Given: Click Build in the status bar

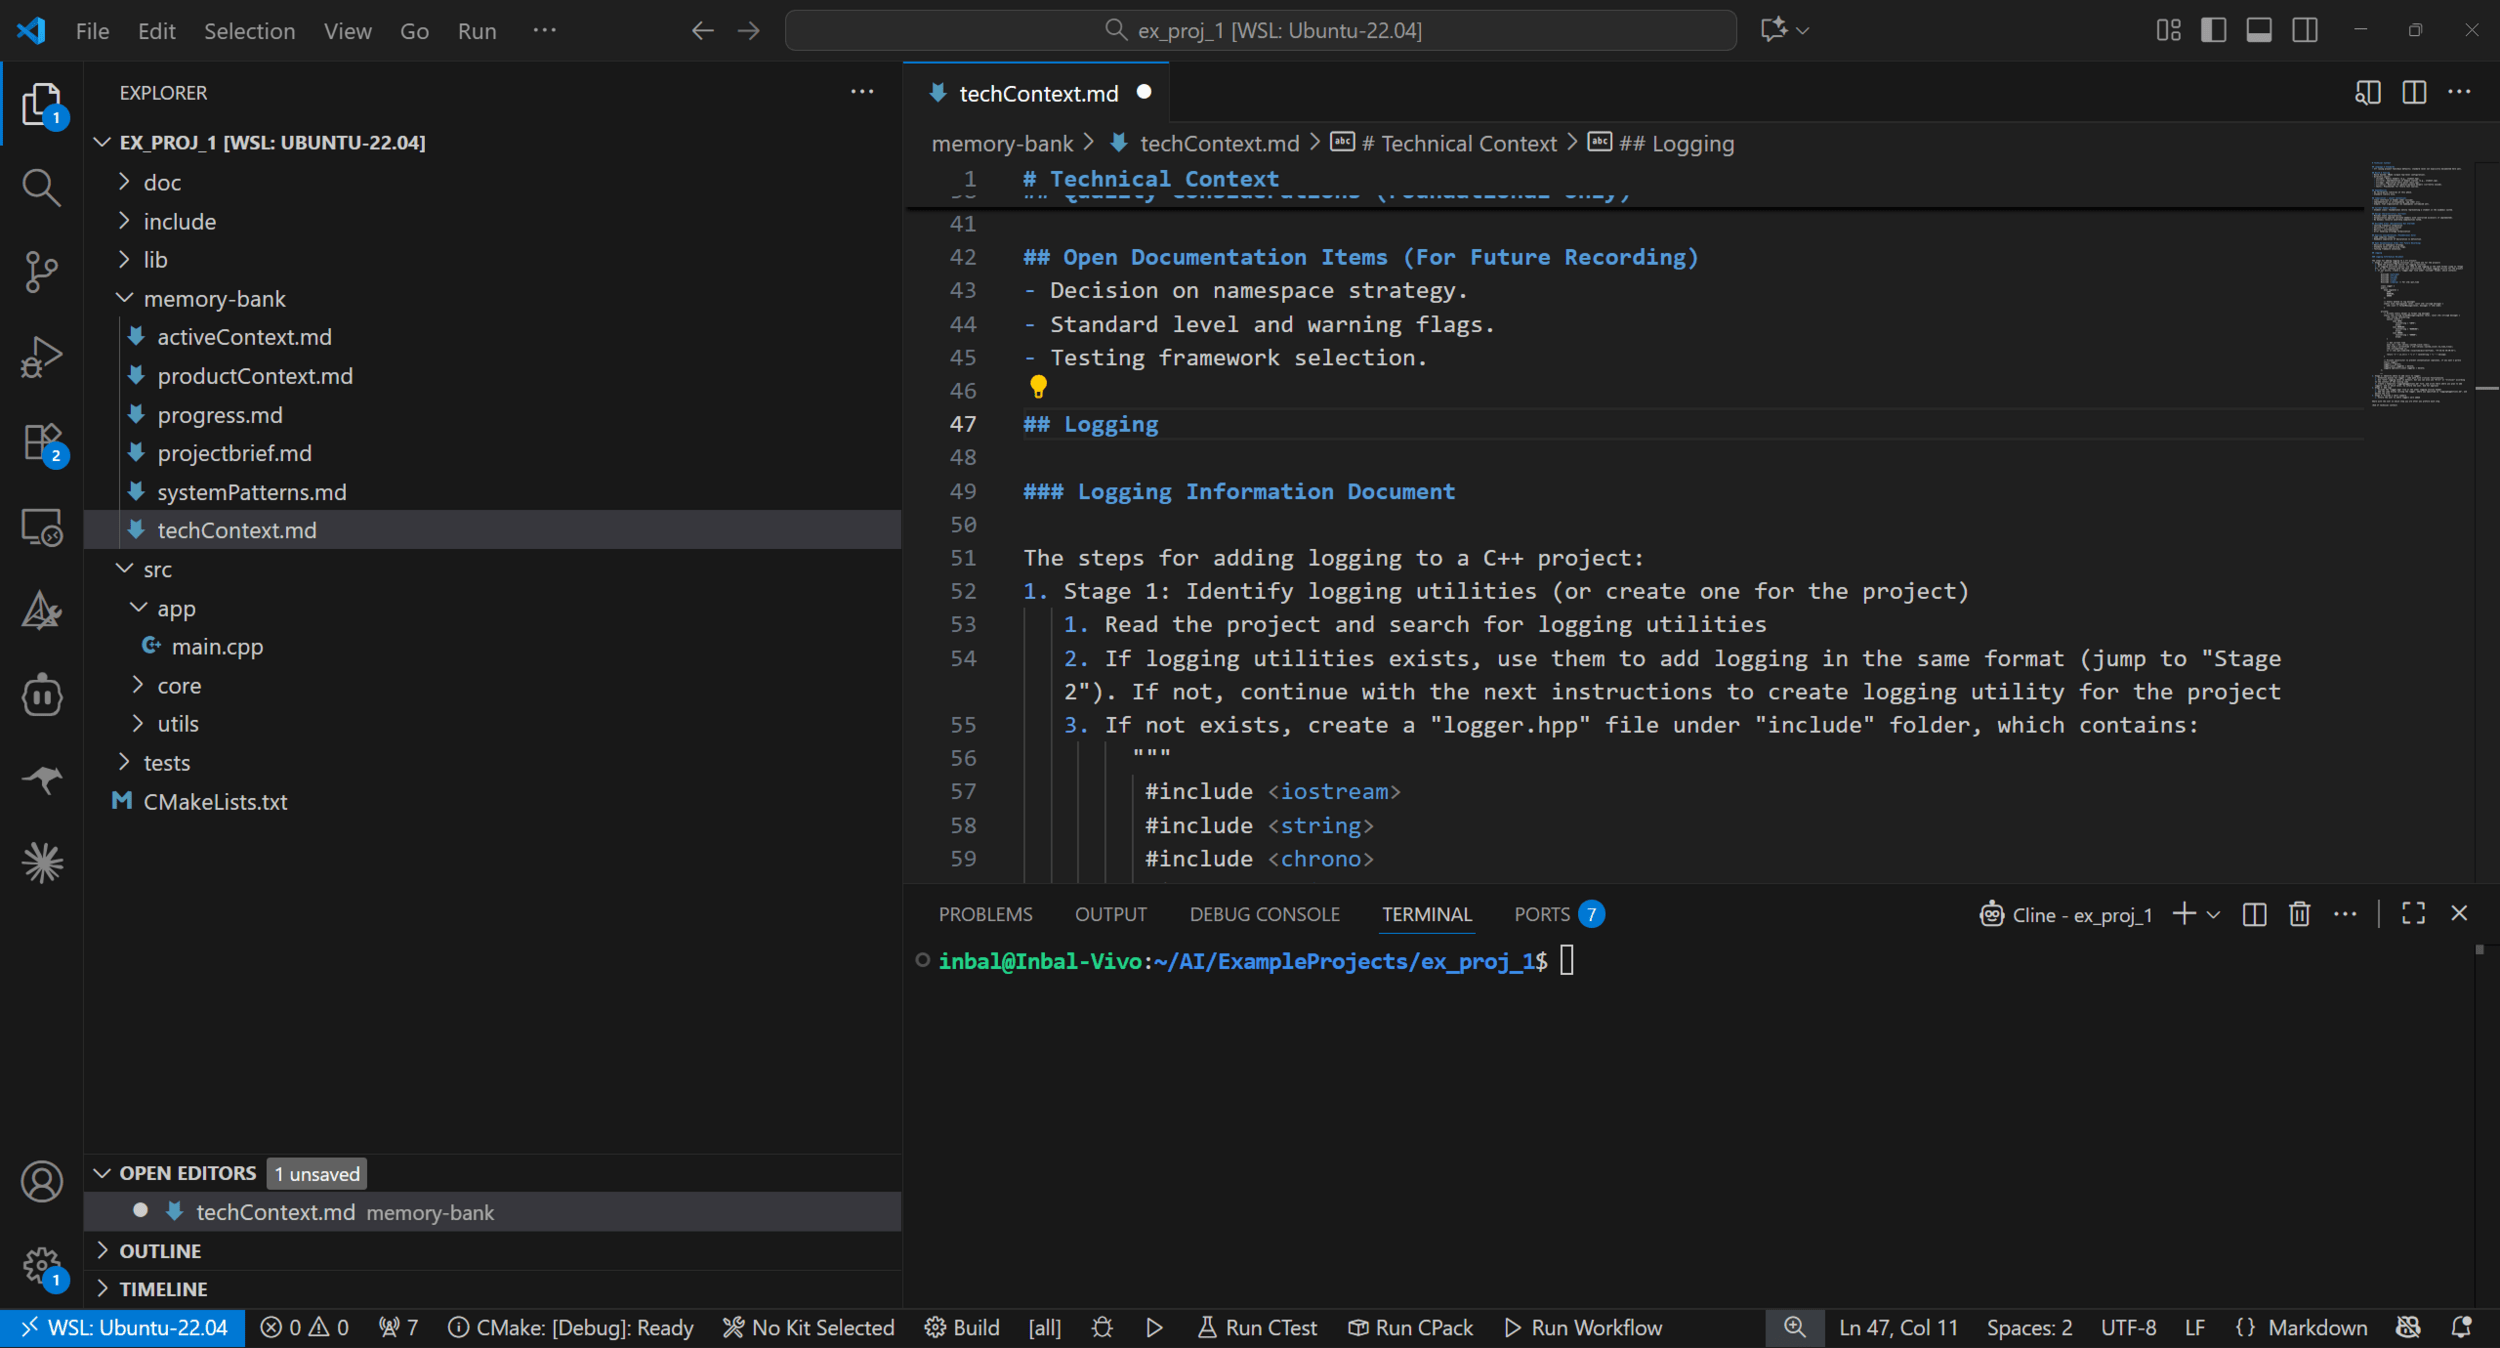Looking at the screenshot, I should coord(962,1328).
